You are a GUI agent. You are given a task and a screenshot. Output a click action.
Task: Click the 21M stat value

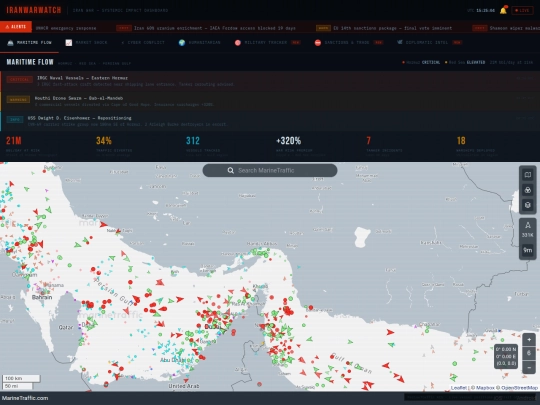(x=14, y=141)
